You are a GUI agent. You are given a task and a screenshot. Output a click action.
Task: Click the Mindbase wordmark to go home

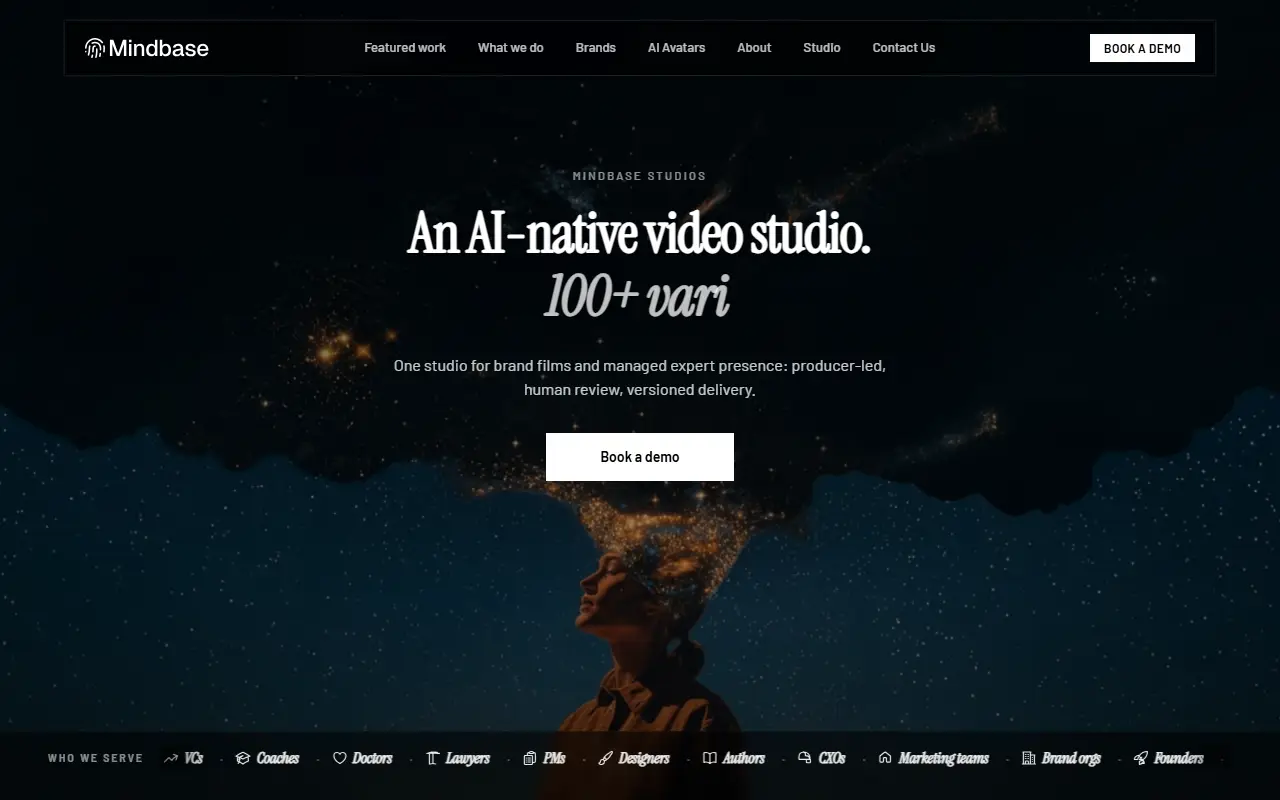point(159,48)
